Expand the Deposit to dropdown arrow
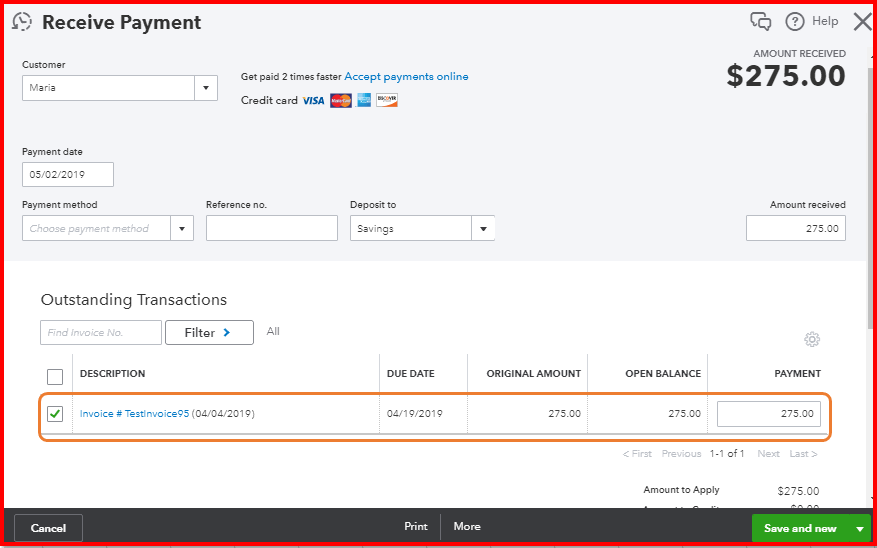This screenshot has width=877, height=548. [x=483, y=228]
